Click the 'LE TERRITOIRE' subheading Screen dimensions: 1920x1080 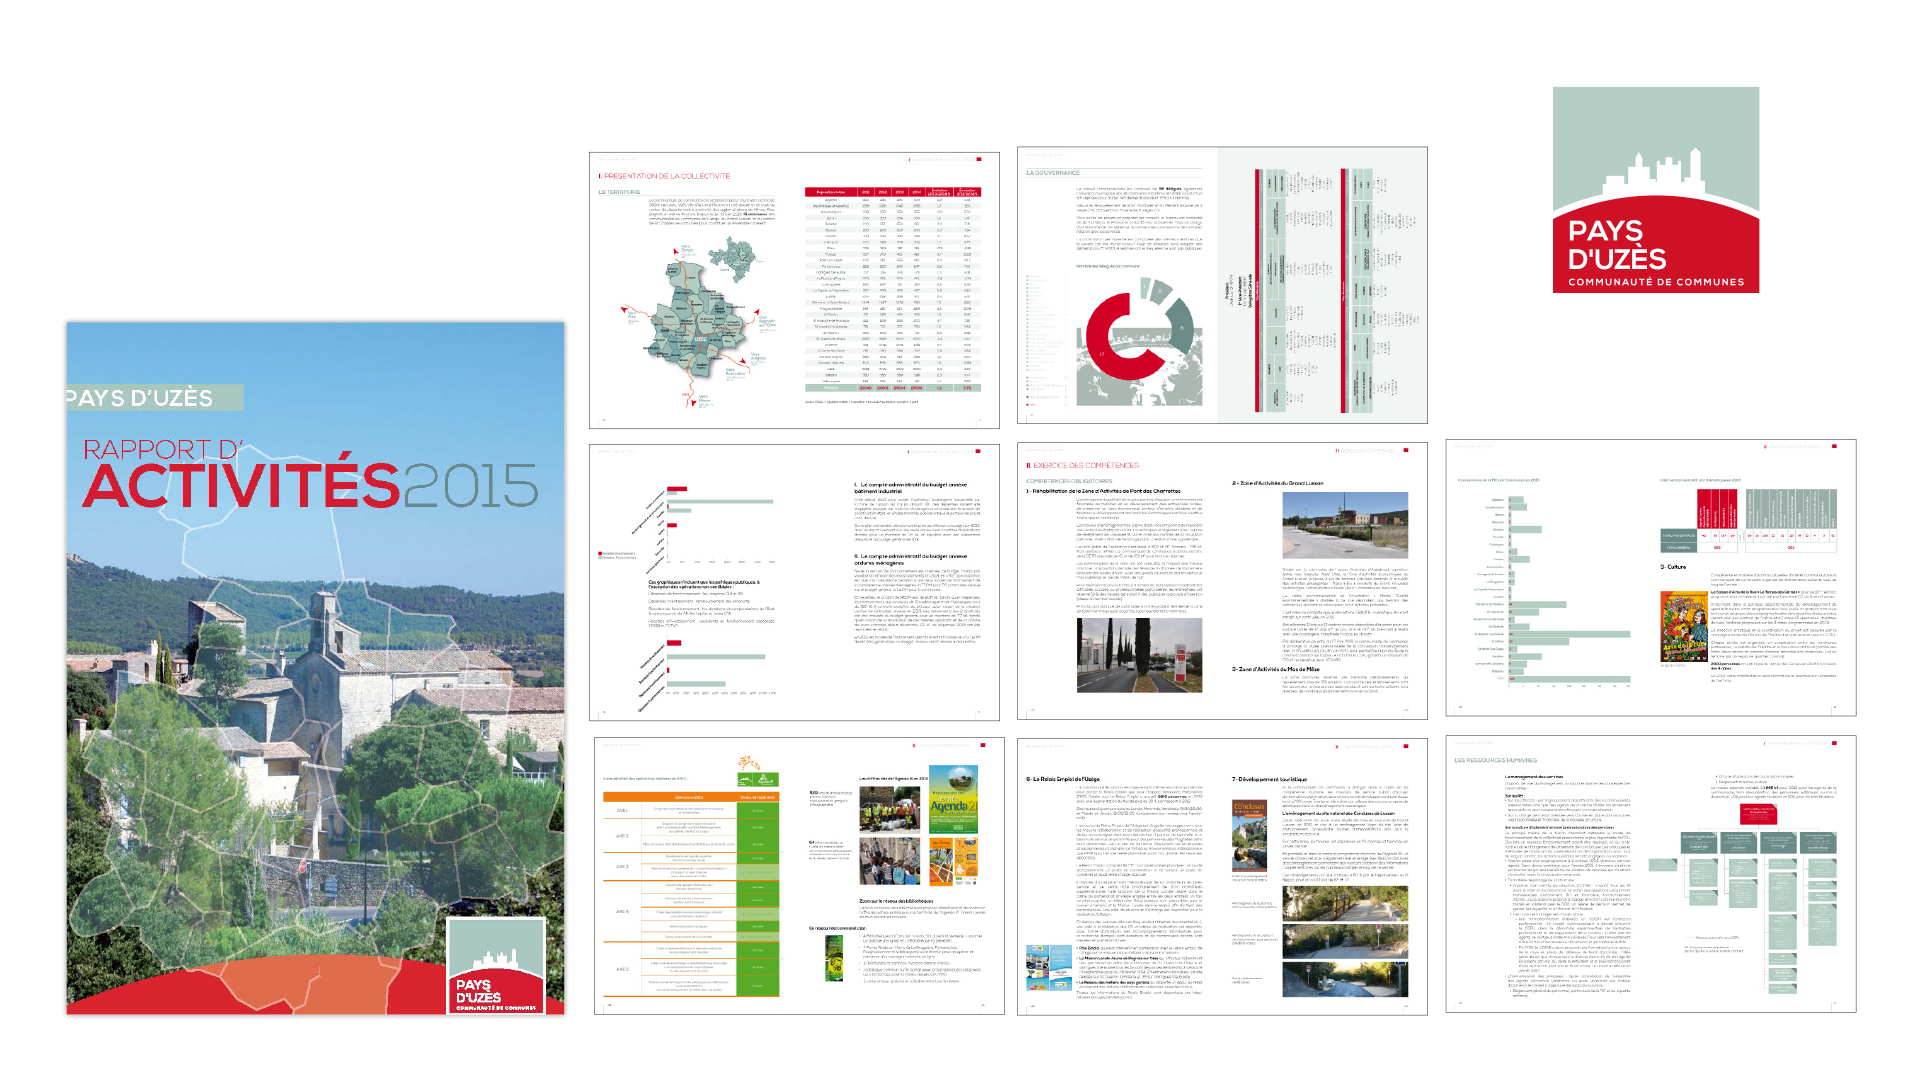click(x=619, y=191)
